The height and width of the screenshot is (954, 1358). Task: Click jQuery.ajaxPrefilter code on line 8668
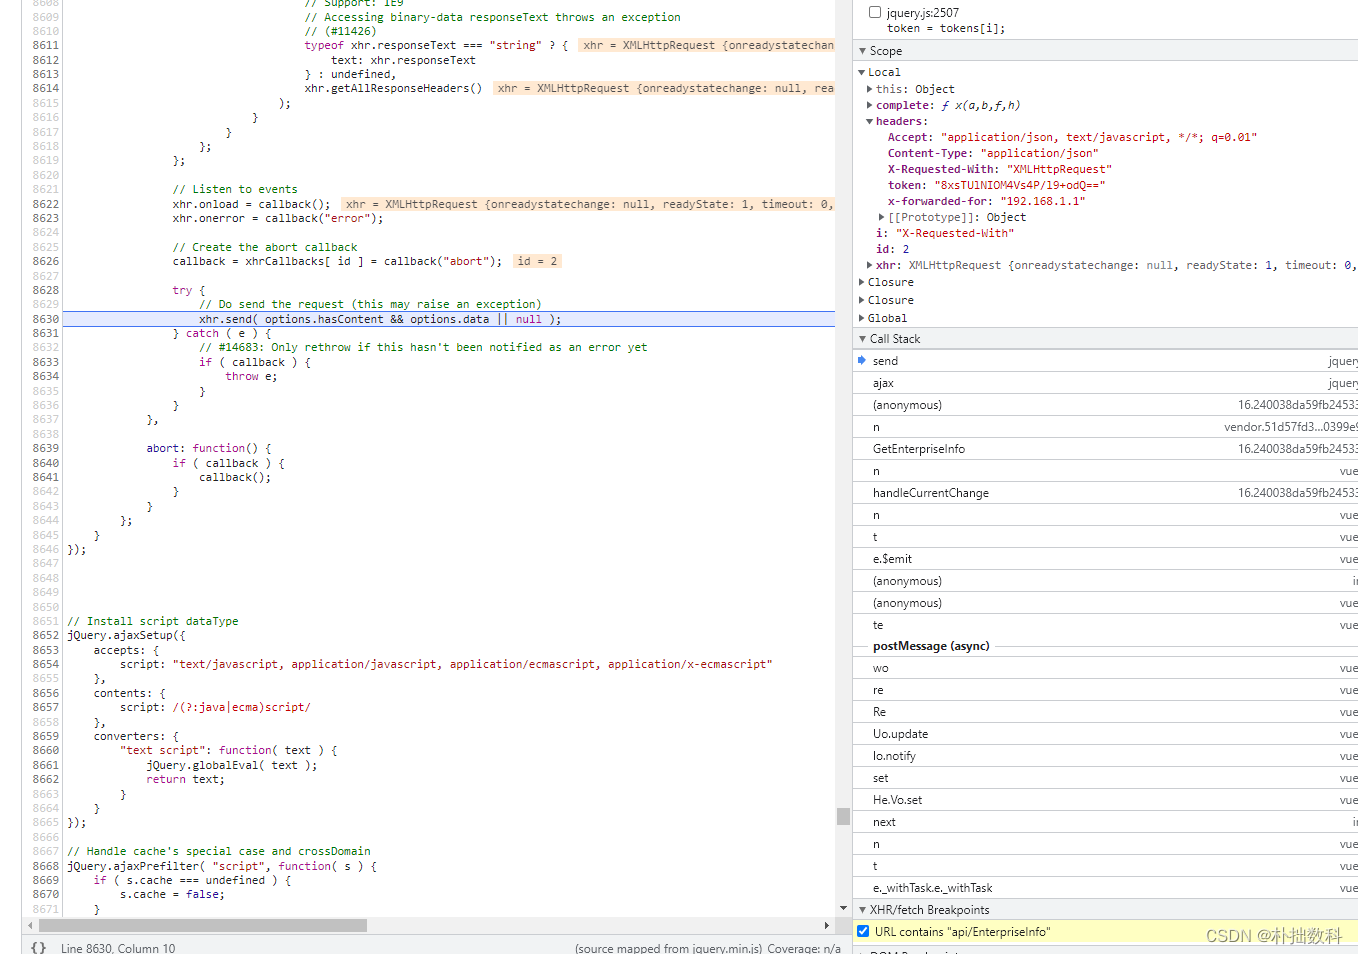click(222, 866)
